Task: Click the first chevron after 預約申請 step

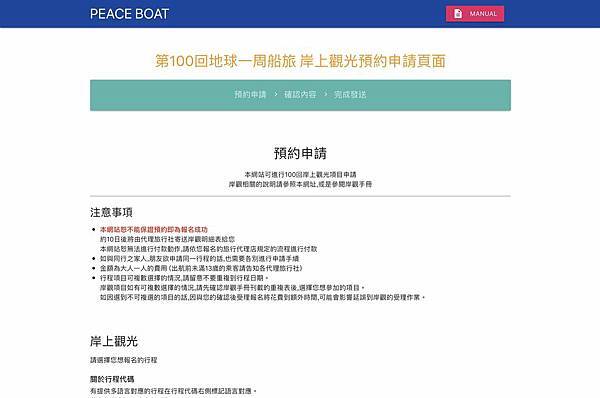Action: coord(276,94)
